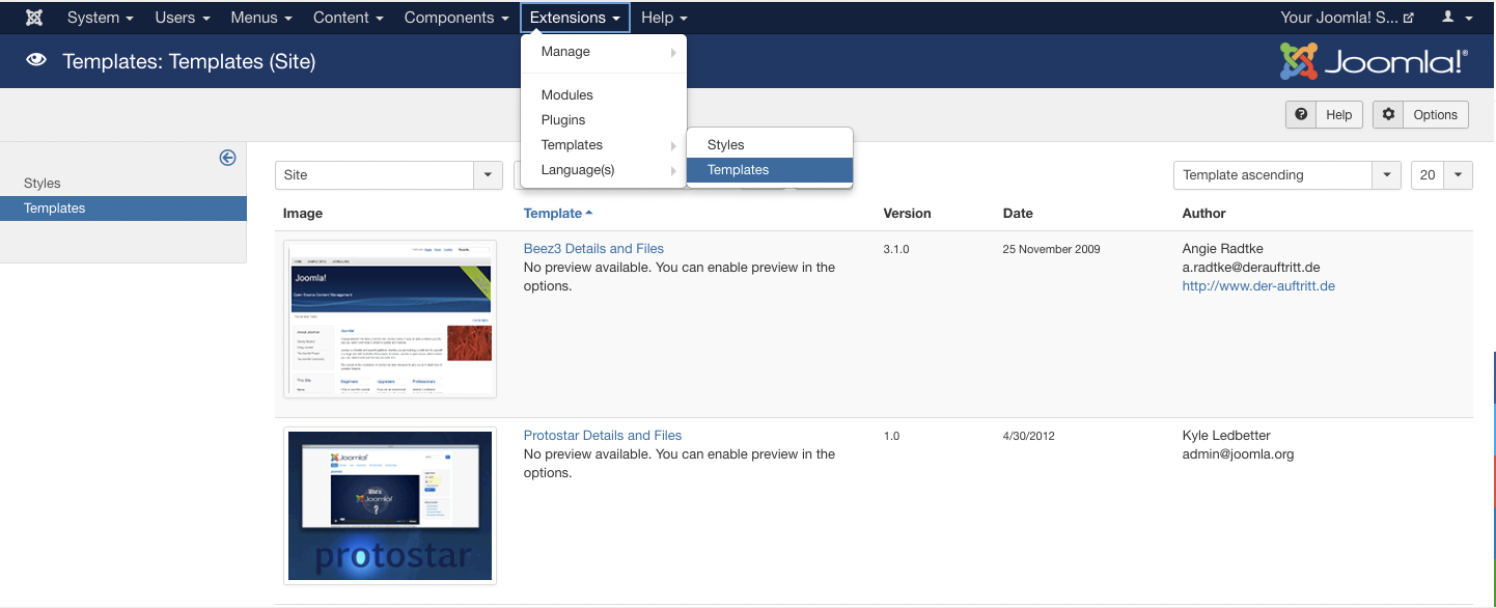
Task: Choose Templates in the highlighted submenu
Action: (769, 170)
